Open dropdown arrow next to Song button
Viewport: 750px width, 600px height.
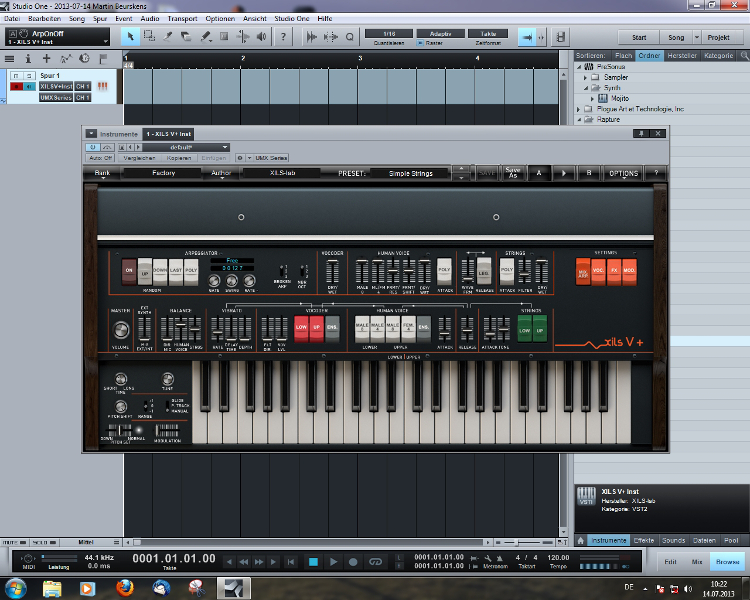pos(696,37)
